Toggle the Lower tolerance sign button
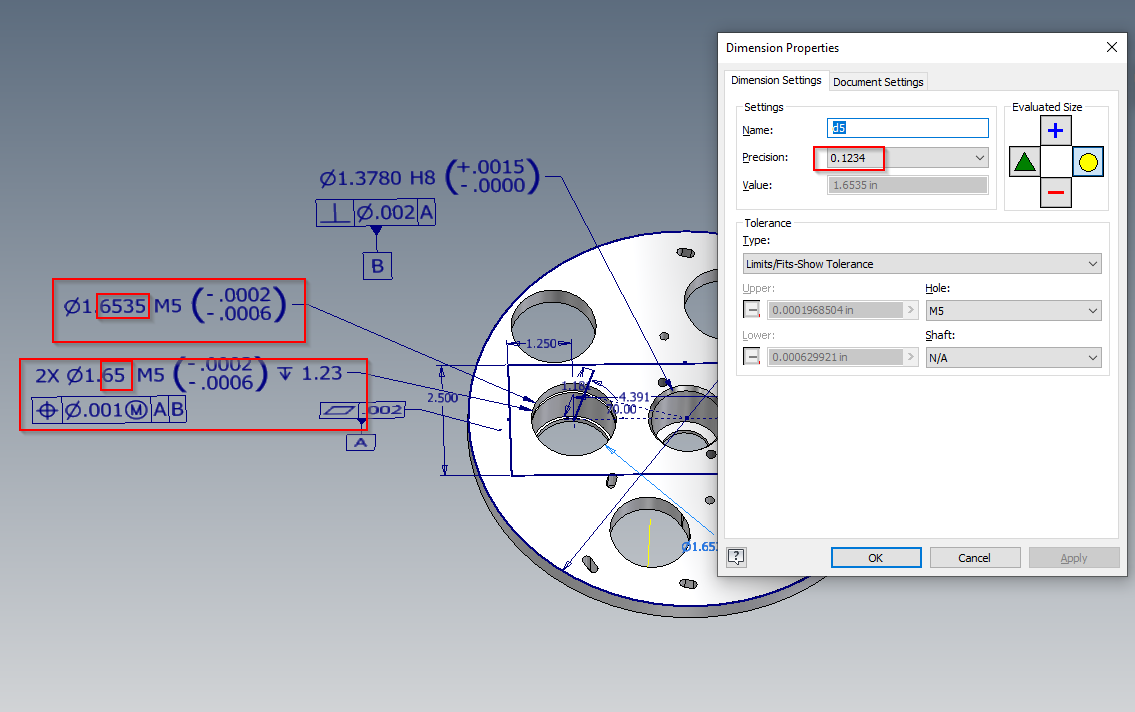Image resolution: width=1135 pixels, height=712 pixels. point(752,357)
